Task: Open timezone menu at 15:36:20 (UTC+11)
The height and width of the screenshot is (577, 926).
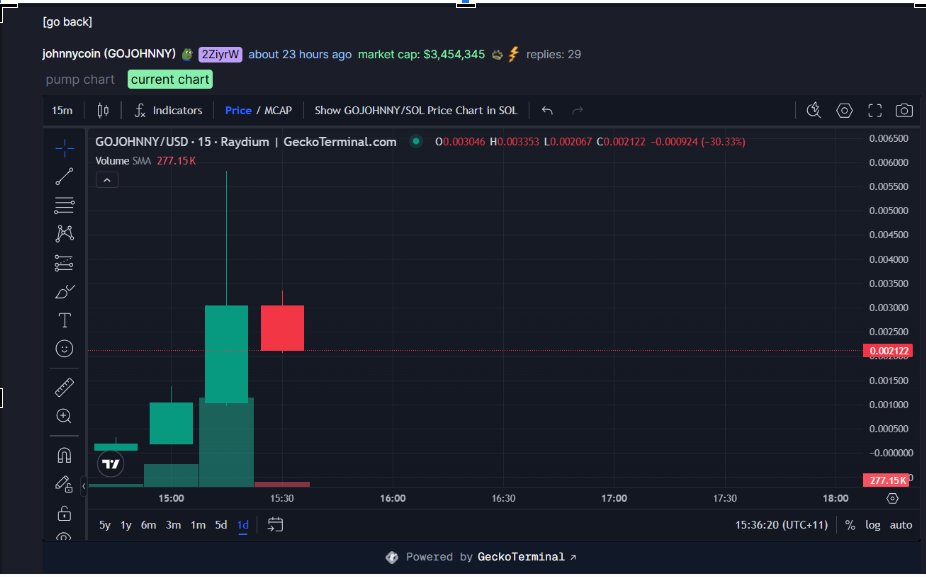Action: point(781,525)
